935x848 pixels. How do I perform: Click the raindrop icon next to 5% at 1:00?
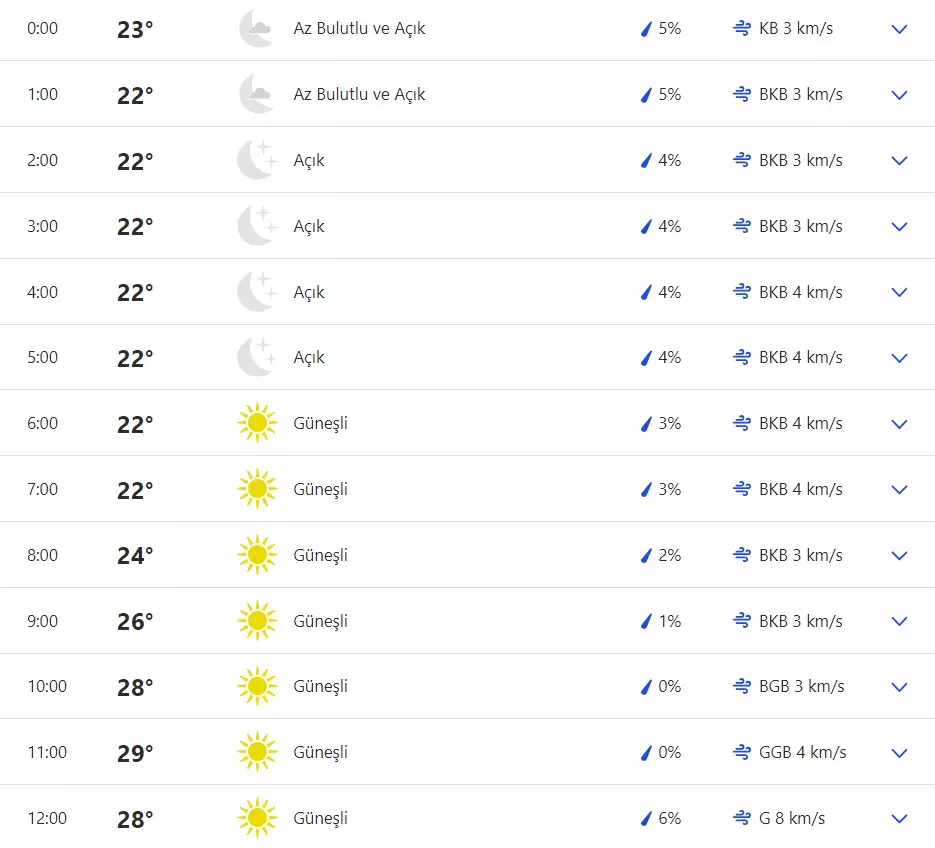tap(646, 95)
